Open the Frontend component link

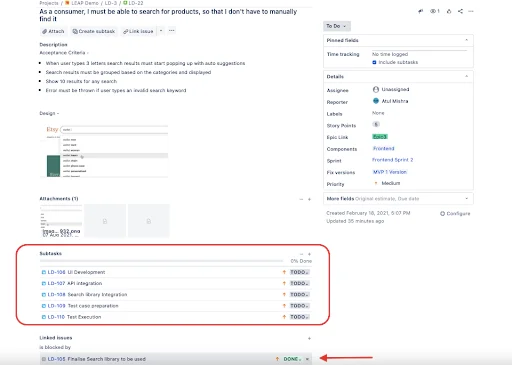pyautogui.click(x=383, y=148)
